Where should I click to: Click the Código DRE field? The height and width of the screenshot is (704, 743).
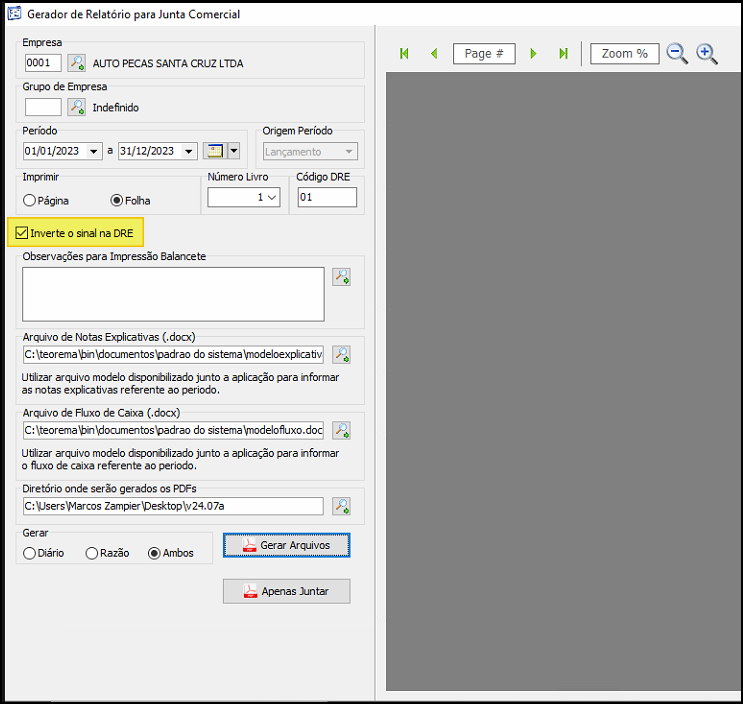[327, 197]
